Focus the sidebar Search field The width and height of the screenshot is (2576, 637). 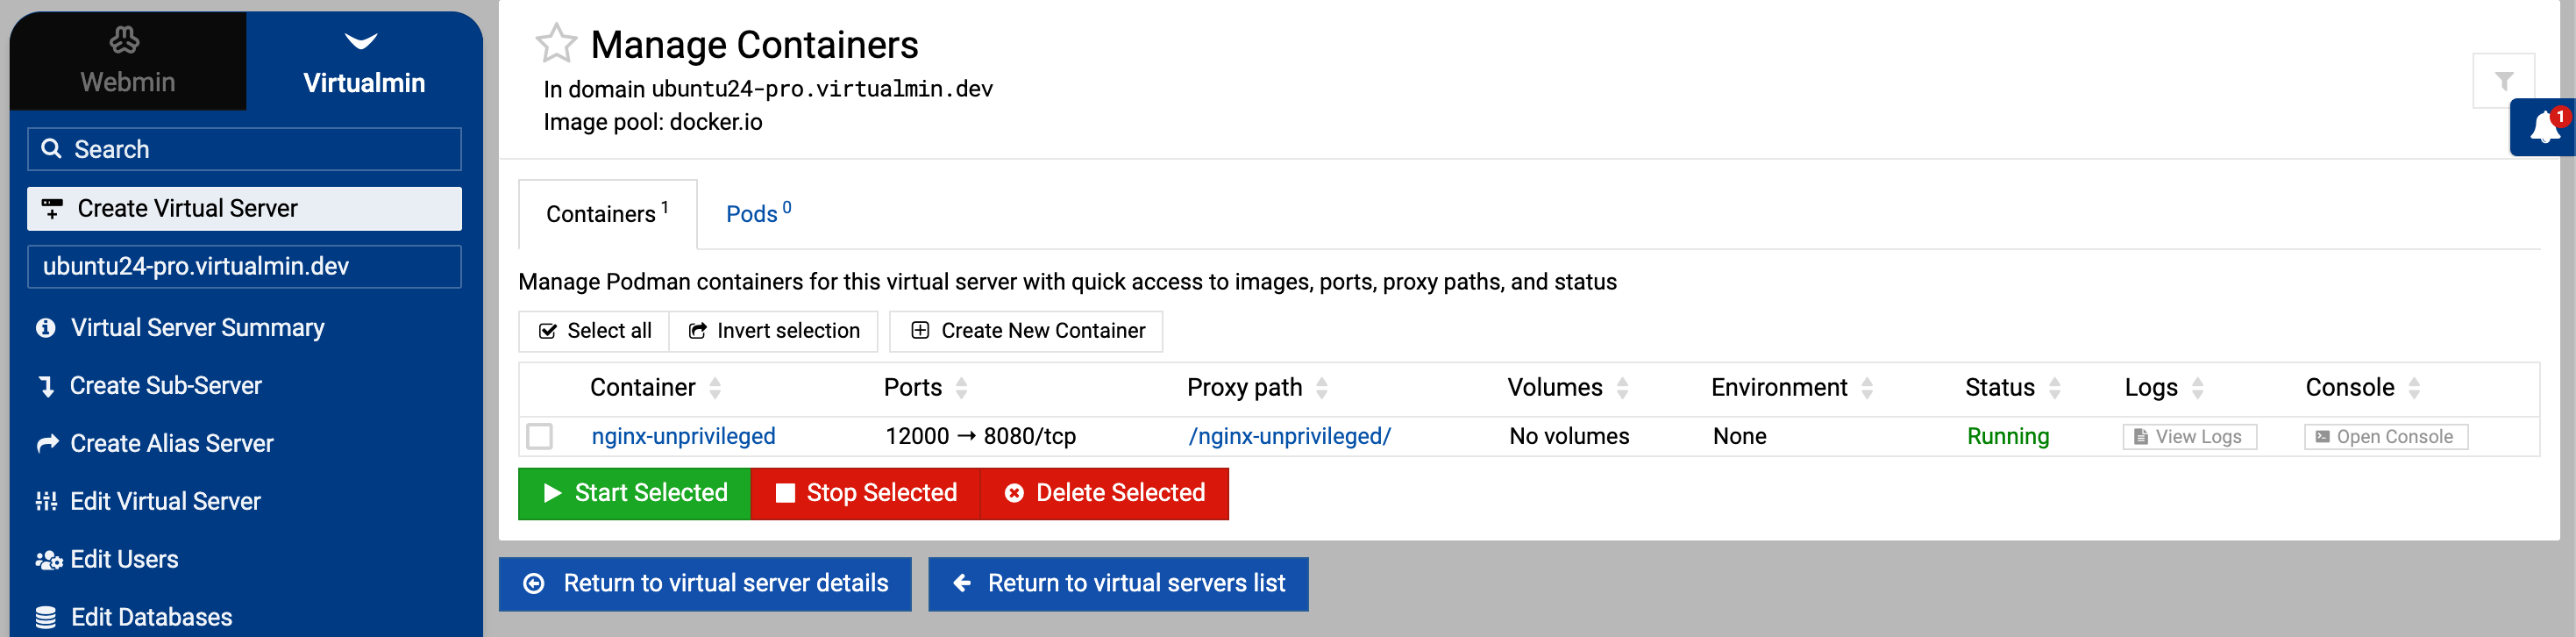coord(244,149)
